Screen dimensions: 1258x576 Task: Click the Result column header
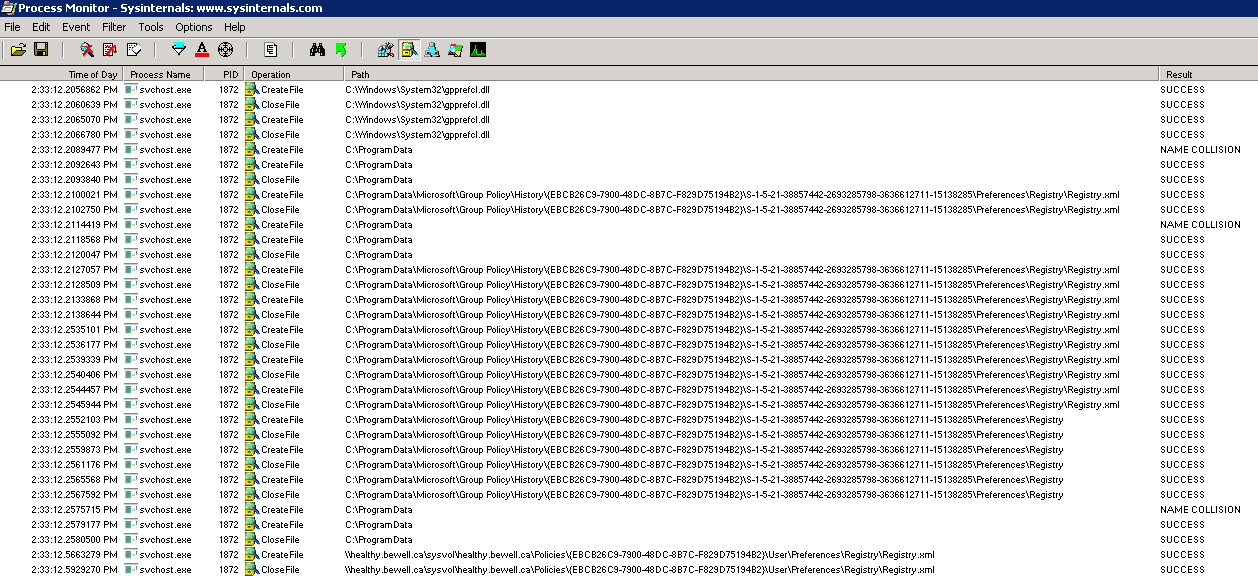point(1179,75)
